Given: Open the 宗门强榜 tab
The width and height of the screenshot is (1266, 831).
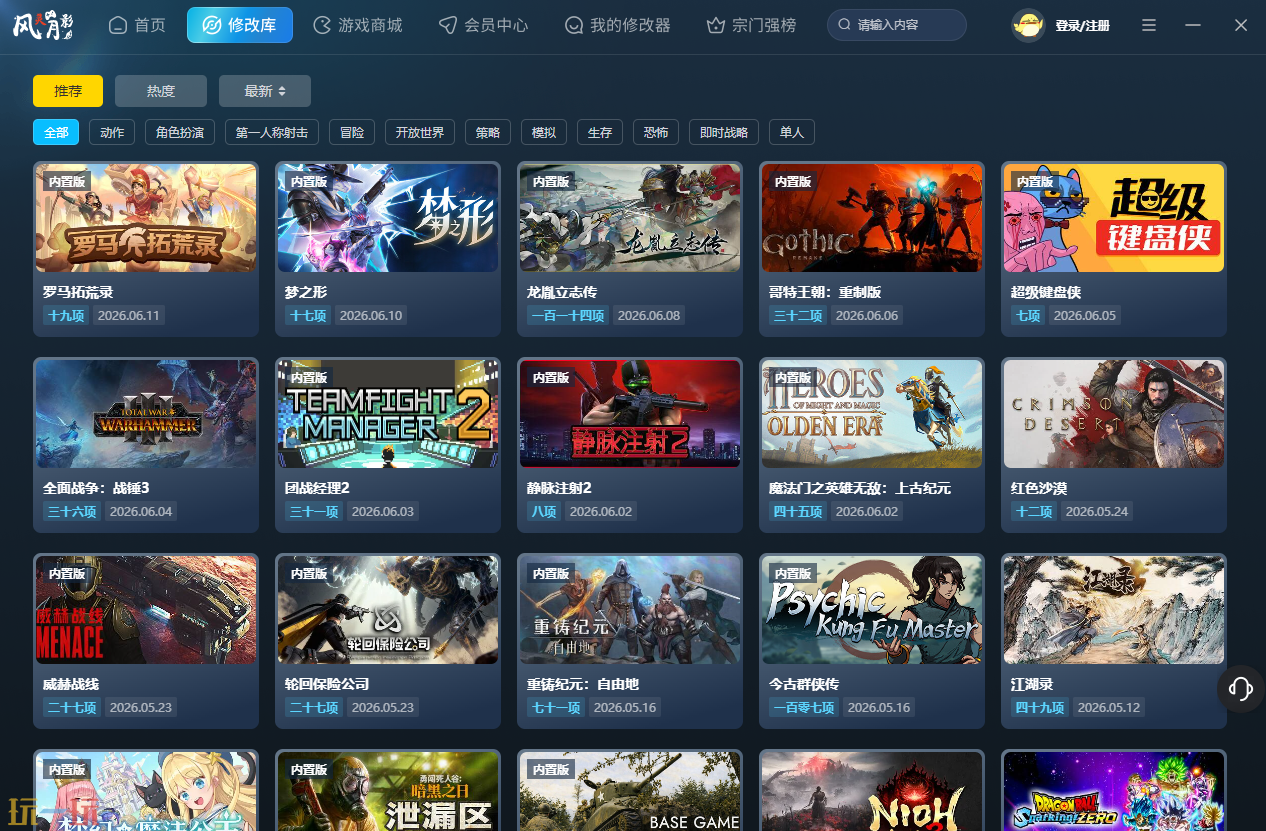Looking at the screenshot, I should 751,25.
